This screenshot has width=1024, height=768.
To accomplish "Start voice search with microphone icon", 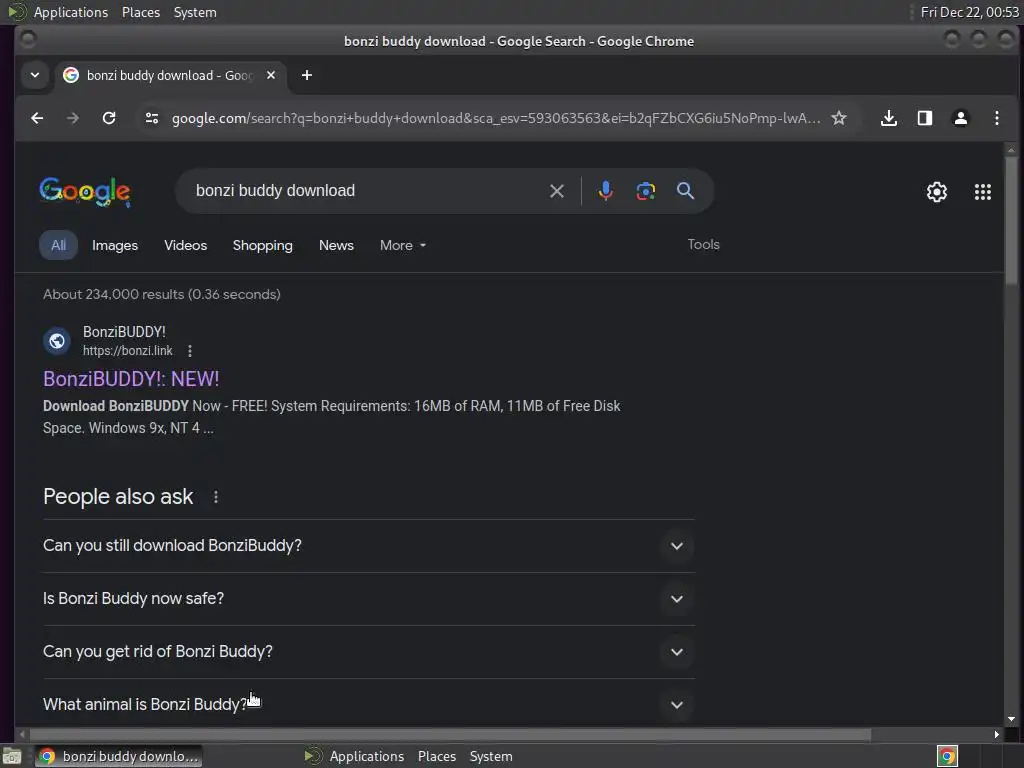I will pyautogui.click(x=605, y=191).
